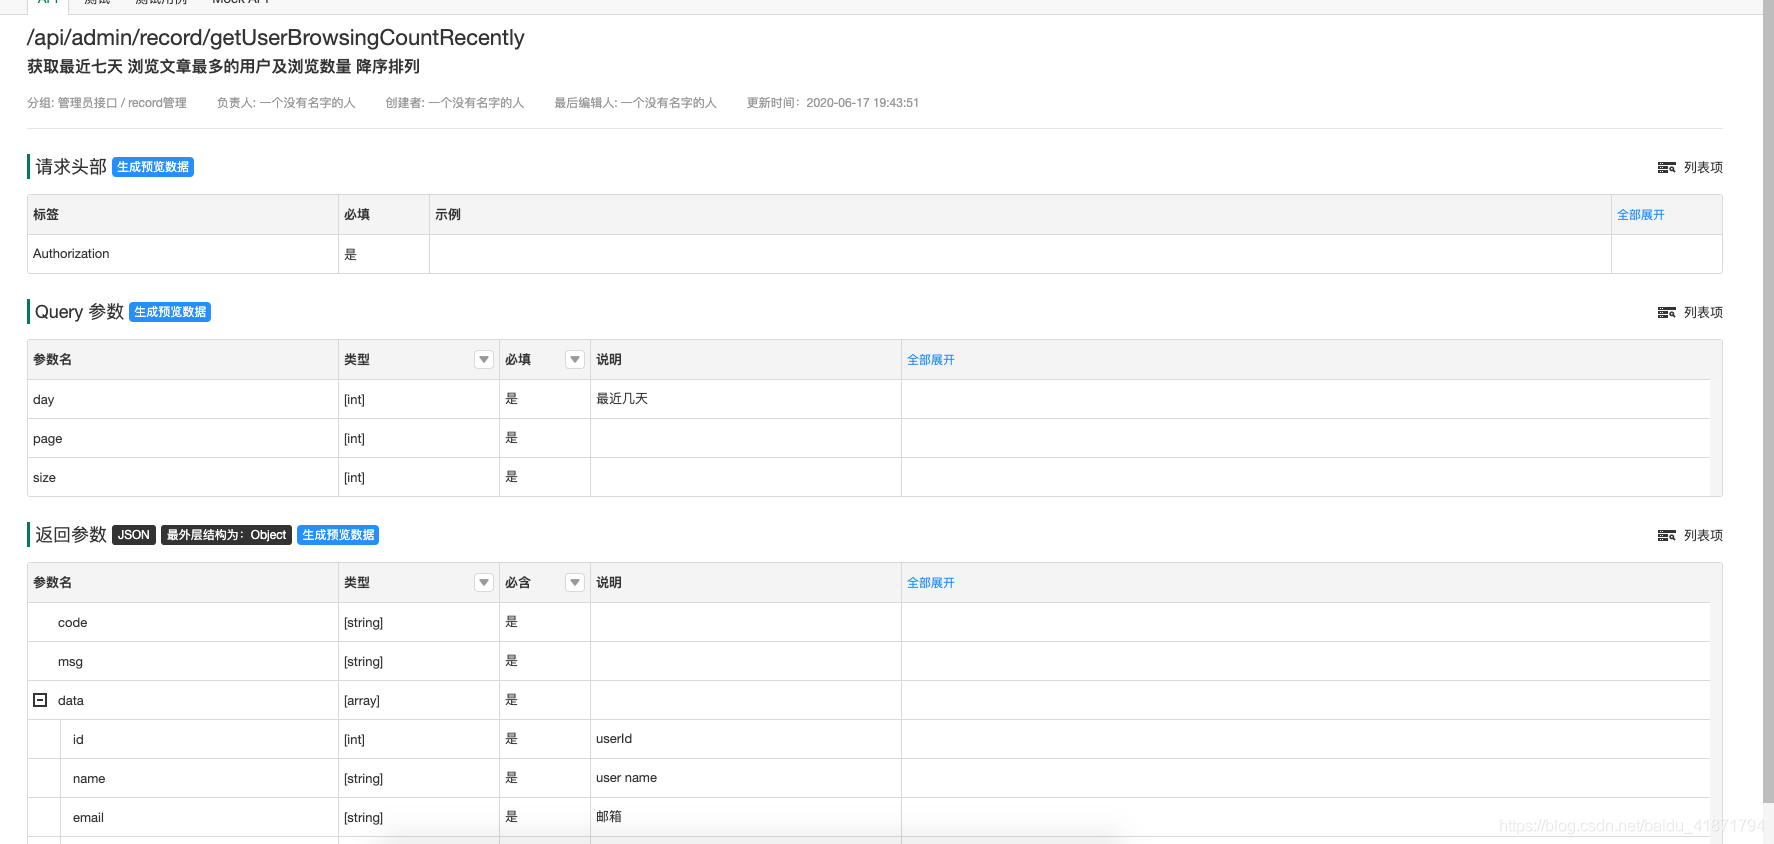Image resolution: width=1774 pixels, height=844 pixels.
Task: Click the 更新时间 2020-06-17 19:43:51 text
Action: (833, 103)
